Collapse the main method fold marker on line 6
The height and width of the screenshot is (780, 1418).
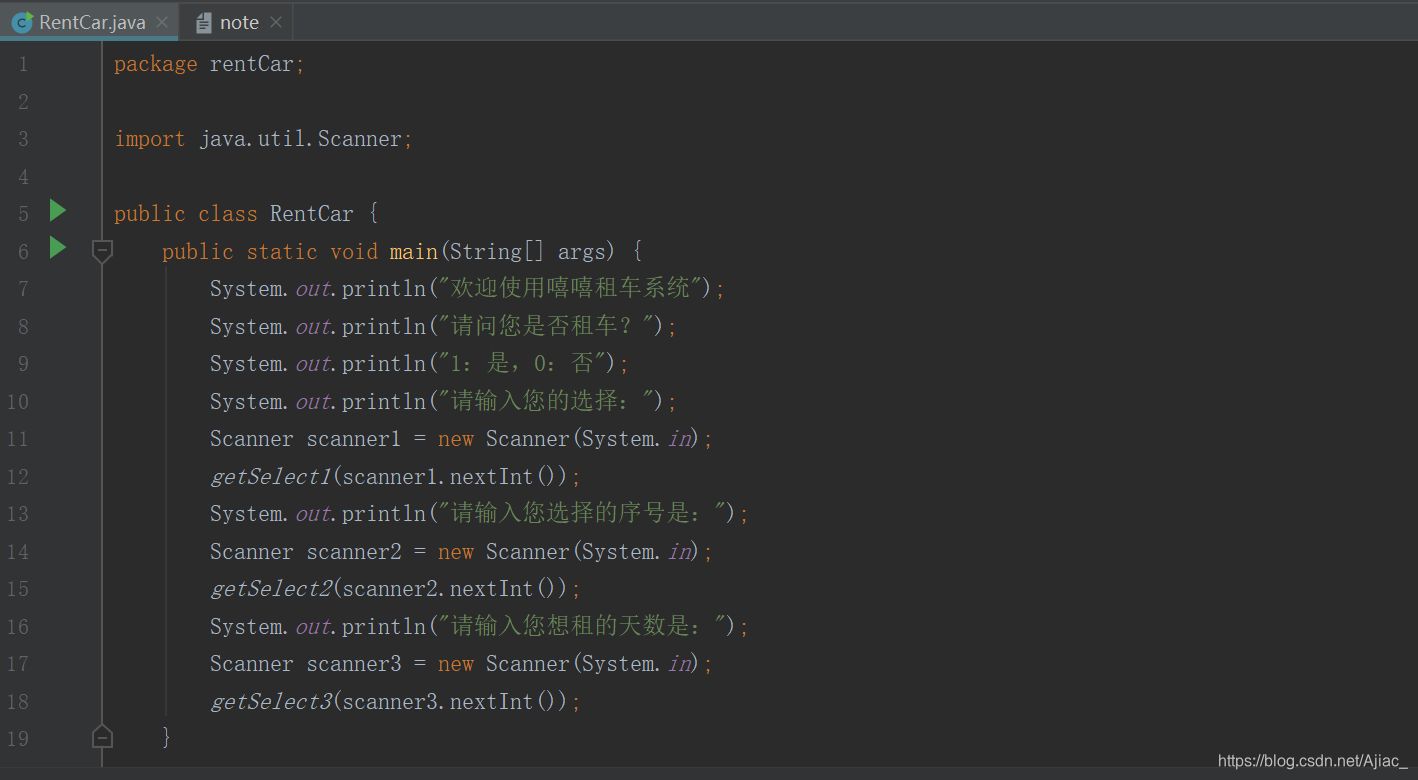102,251
